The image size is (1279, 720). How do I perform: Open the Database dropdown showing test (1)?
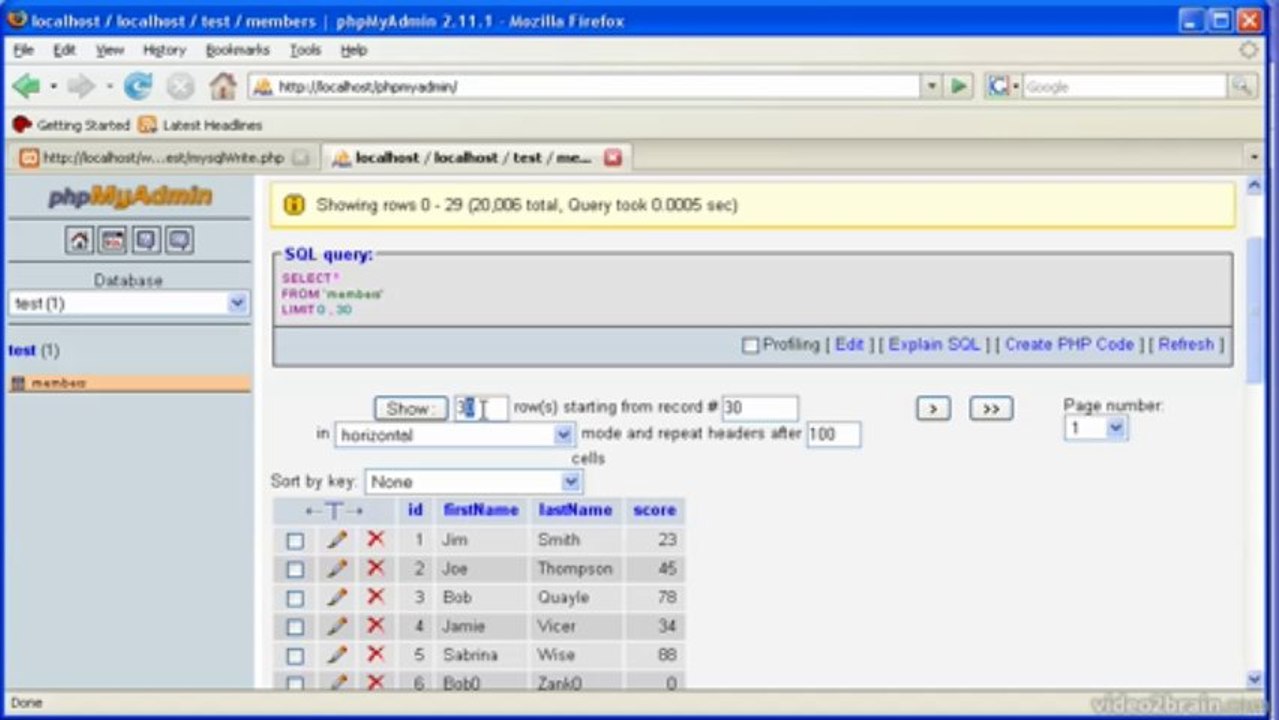point(128,303)
